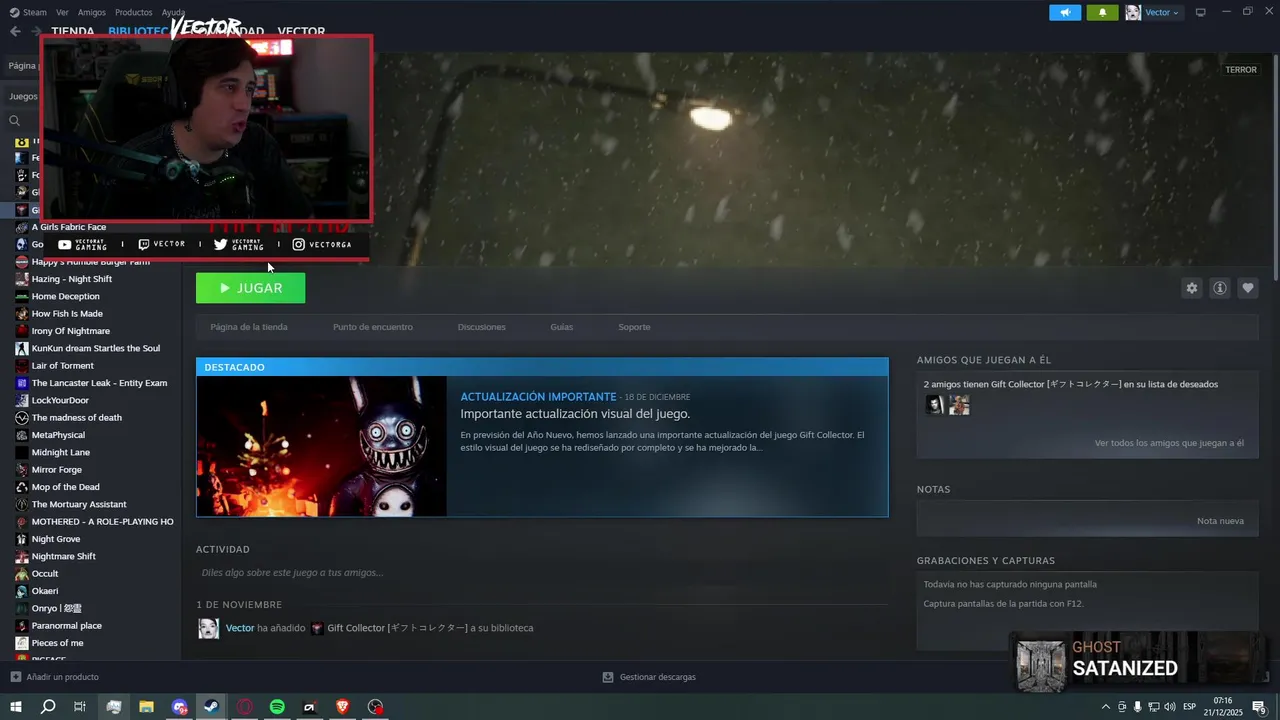The width and height of the screenshot is (1280, 720).
Task: Select Midnight Lane in library list
Action: (x=61, y=452)
